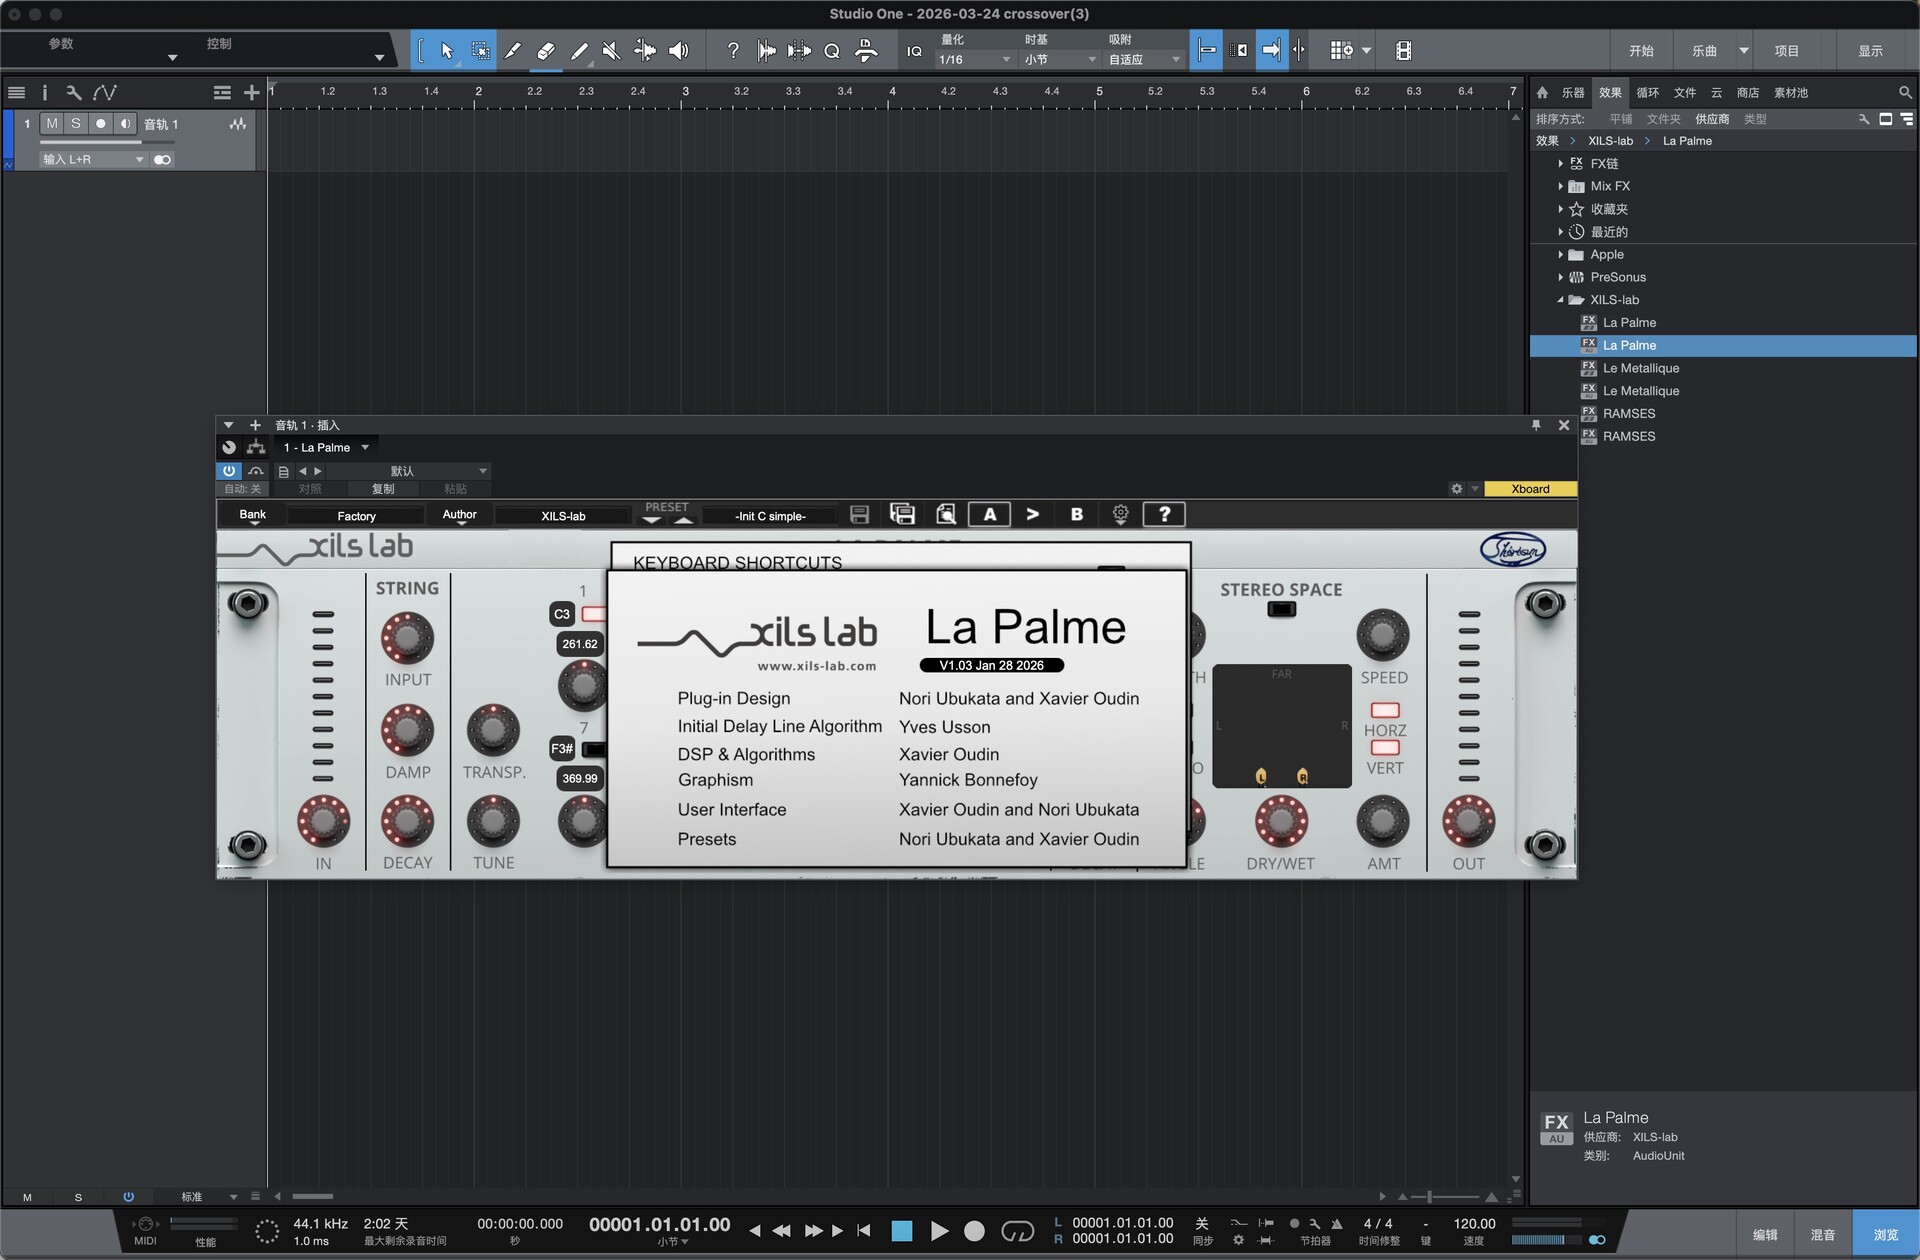Click the Xboard button

click(x=1530, y=489)
